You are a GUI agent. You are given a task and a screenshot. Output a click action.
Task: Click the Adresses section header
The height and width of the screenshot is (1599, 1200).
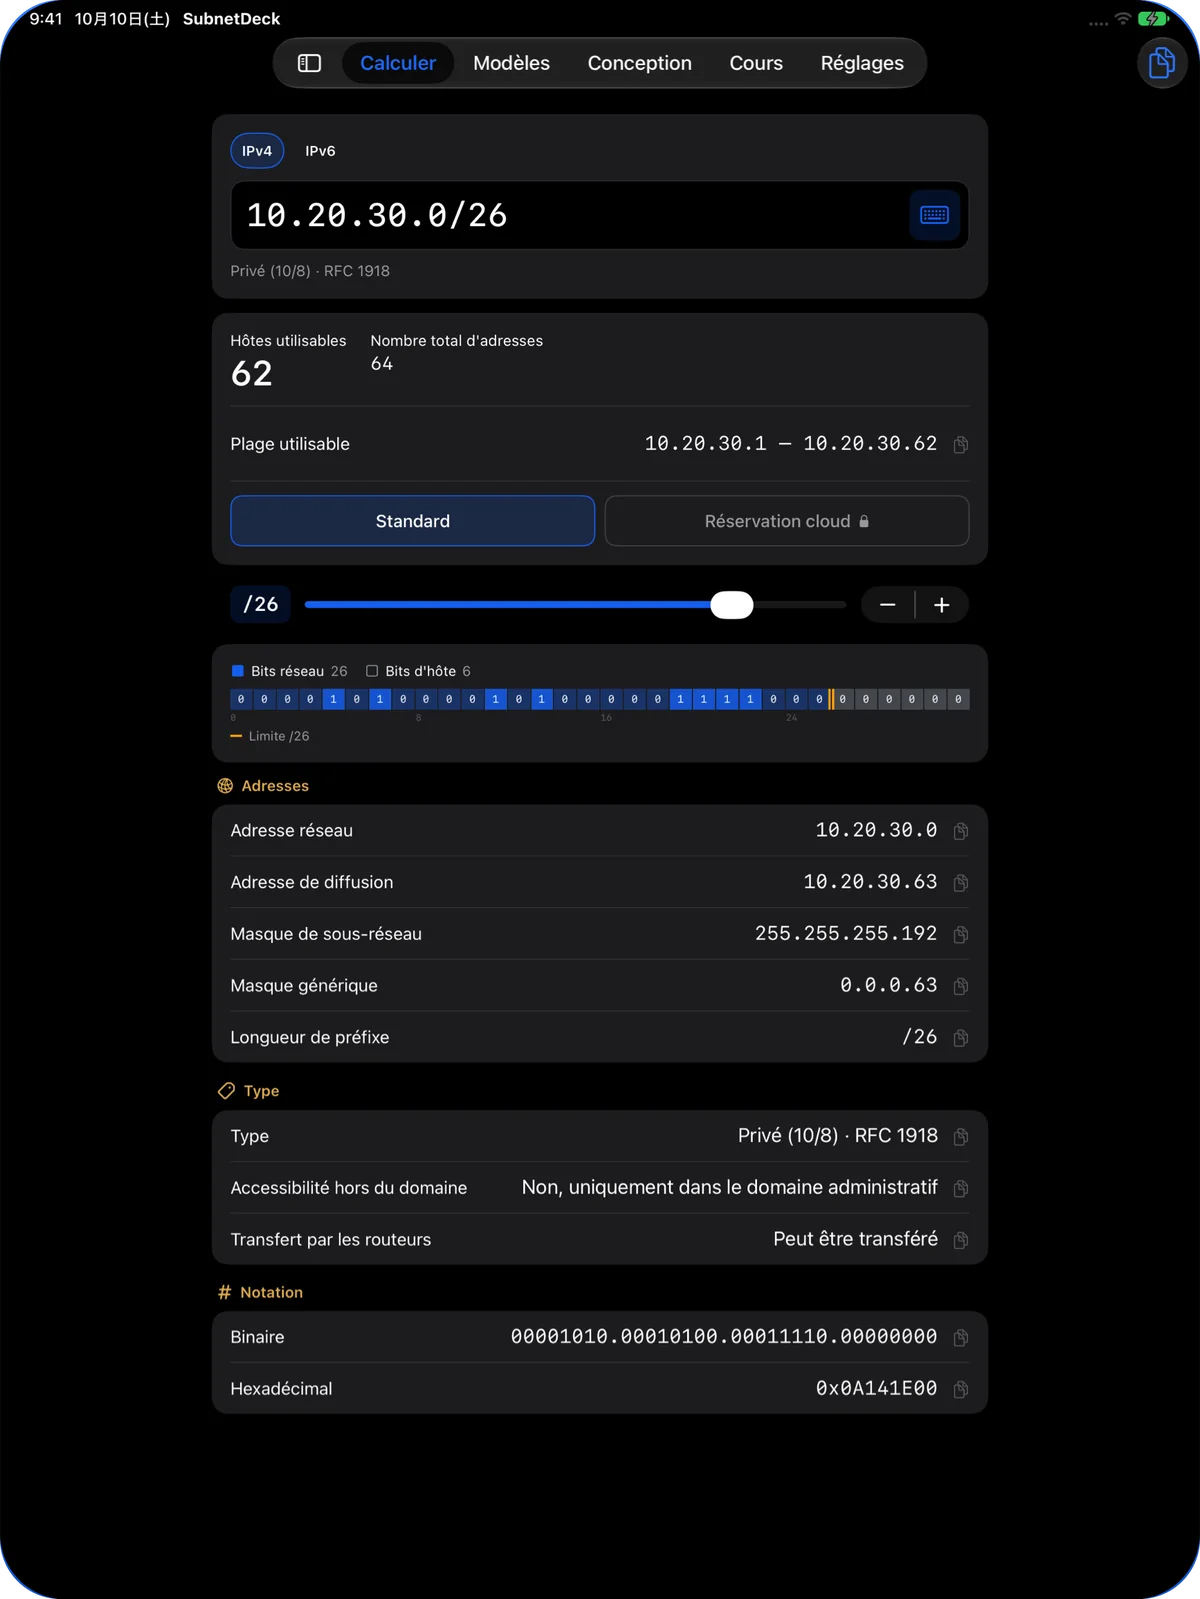(263, 786)
